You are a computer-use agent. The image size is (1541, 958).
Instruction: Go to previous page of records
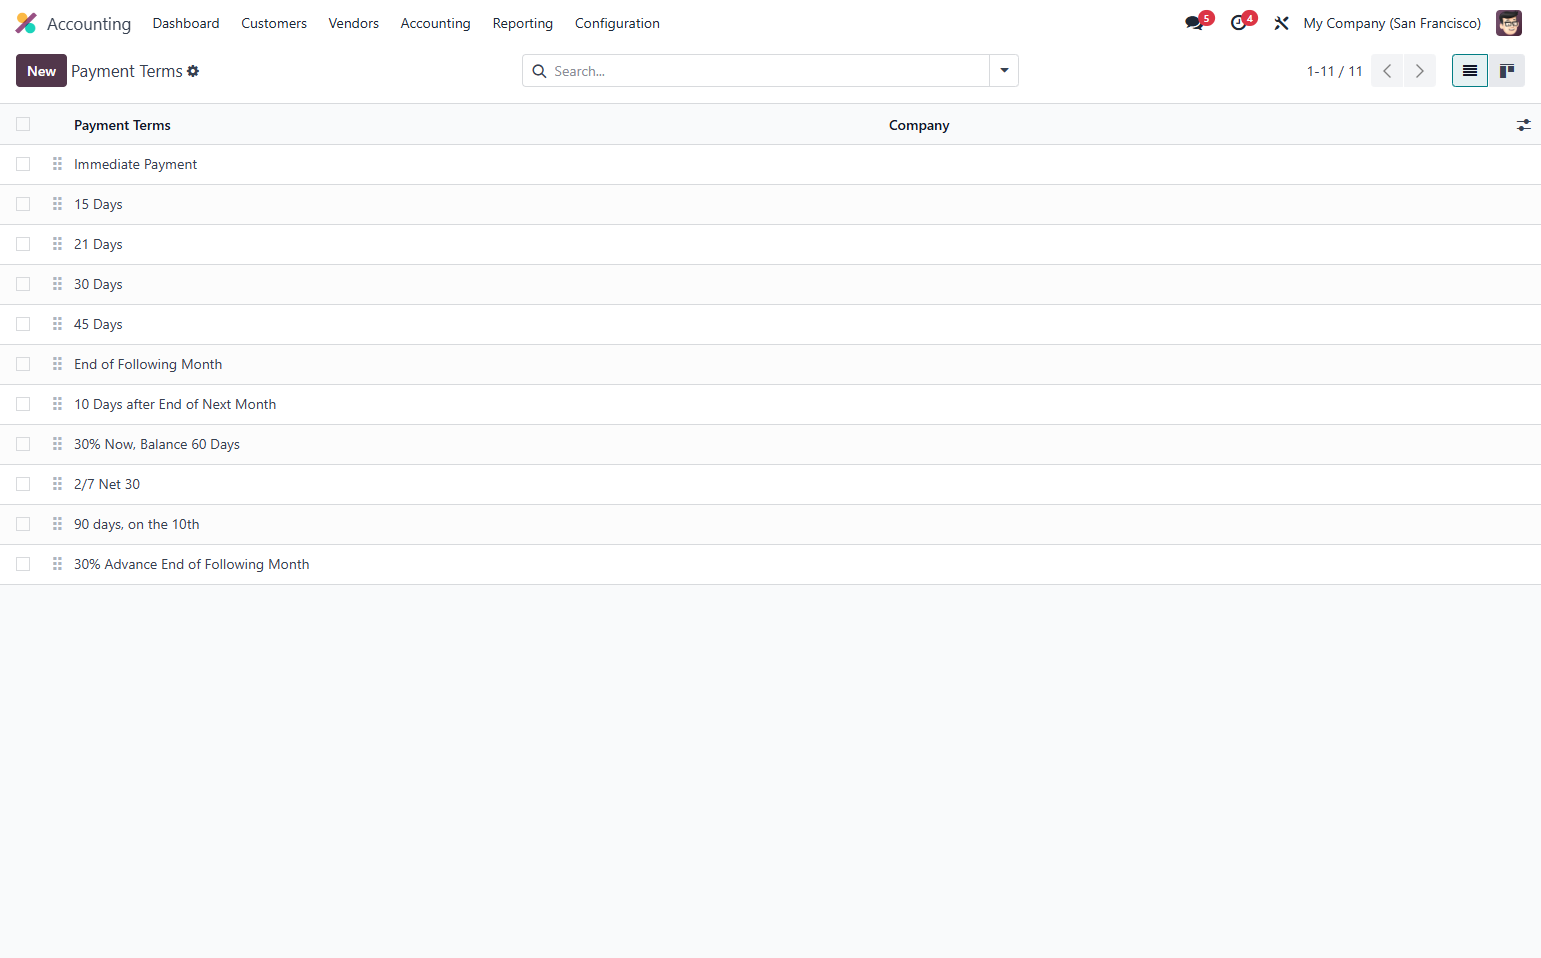click(x=1387, y=71)
